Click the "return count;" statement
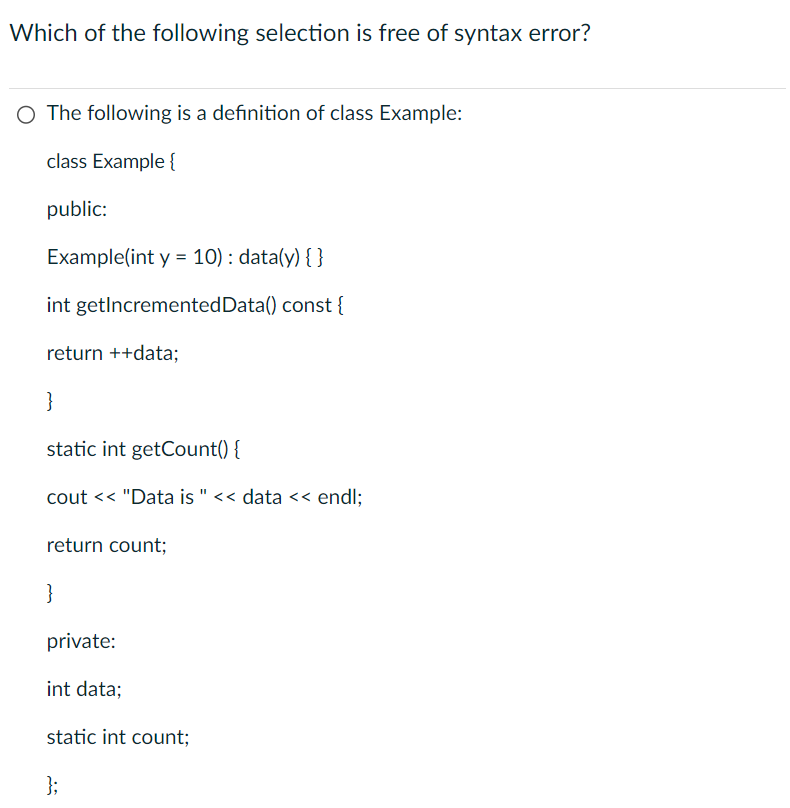The image size is (790, 808). (107, 545)
